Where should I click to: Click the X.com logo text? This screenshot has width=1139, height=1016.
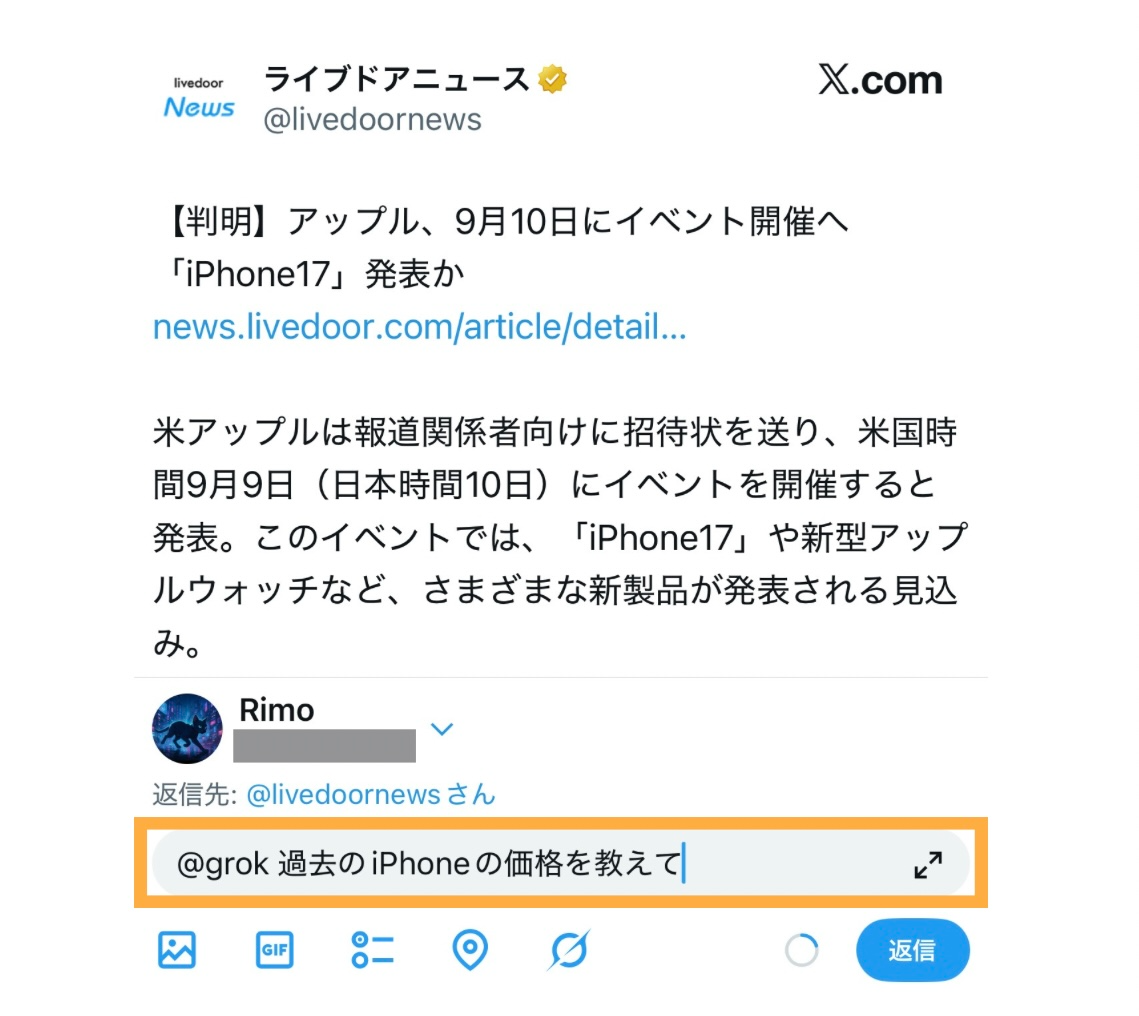(880, 79)
